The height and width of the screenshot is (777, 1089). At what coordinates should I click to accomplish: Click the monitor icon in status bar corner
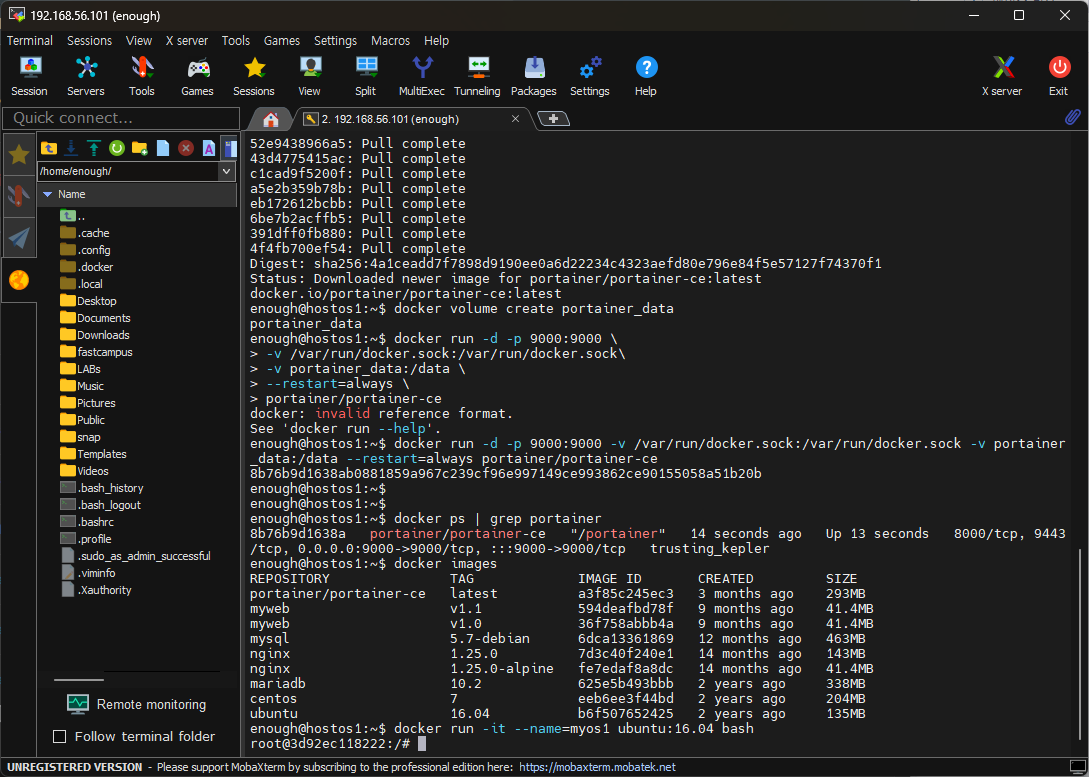pos(1077,767)
